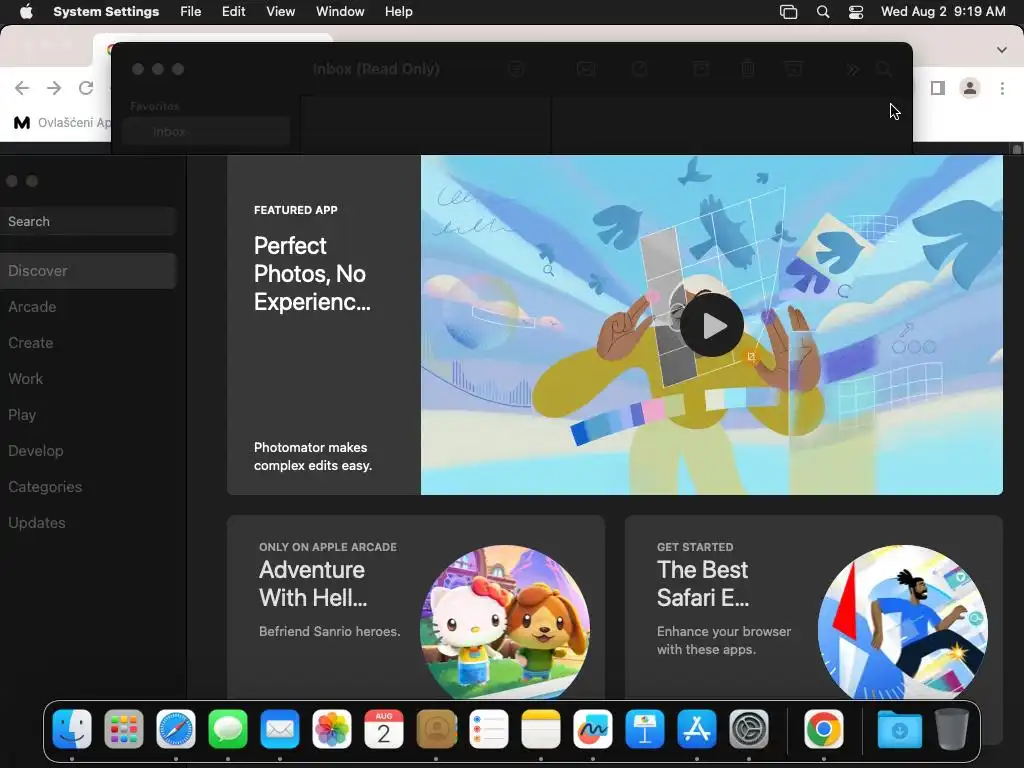Open Reminders from the Dock
1024x768 pixels.
point(488,729)
